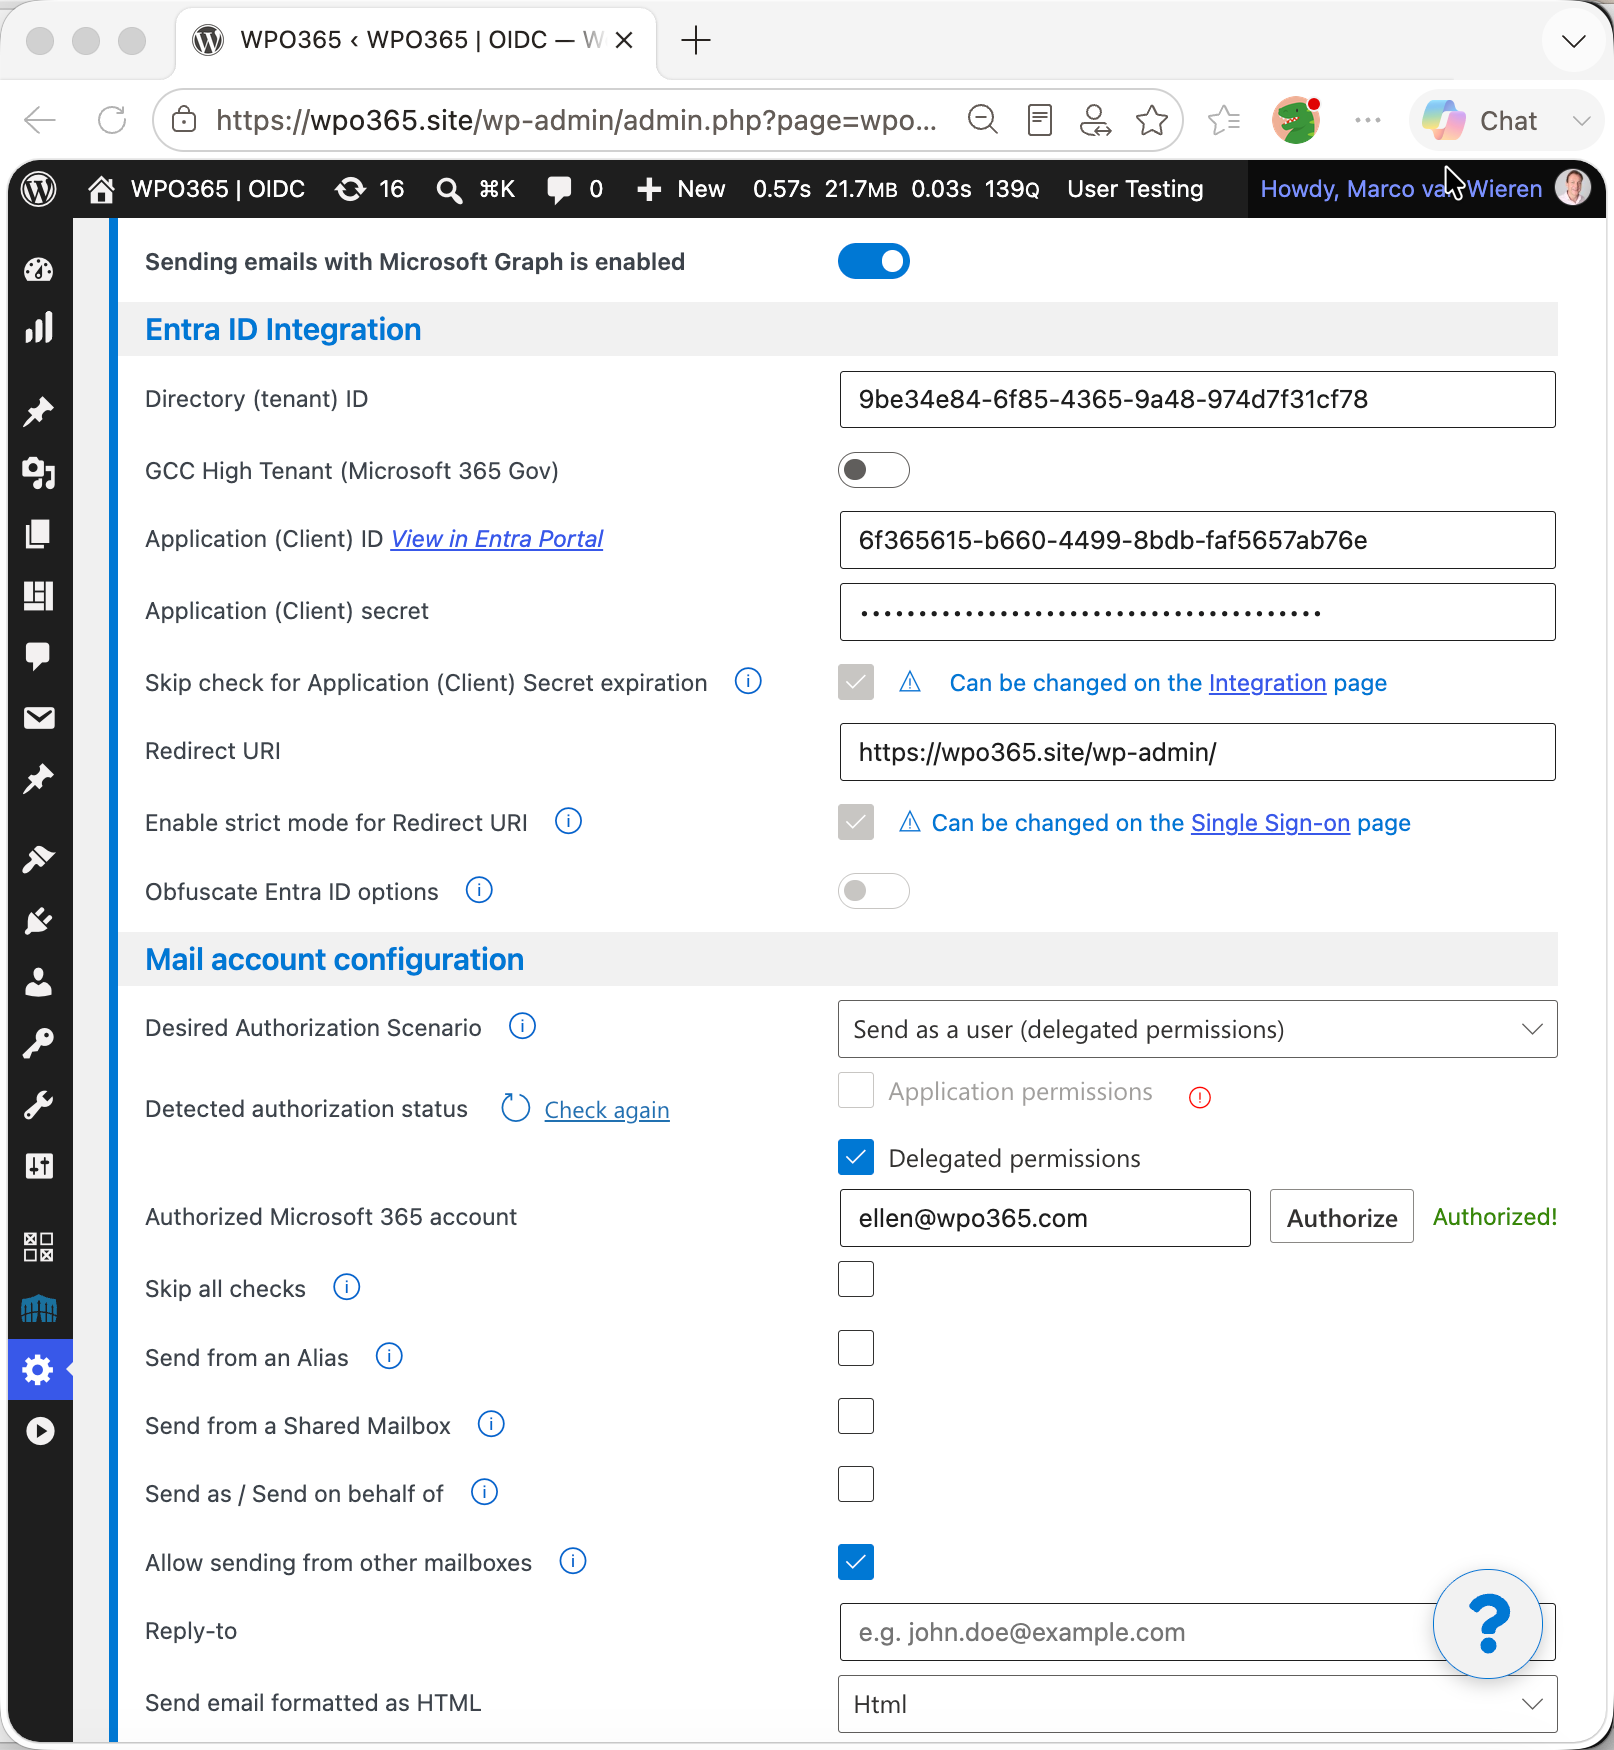Screen dimensions: 1614x1750
Task: Click the Check again link
Action: (x=607, y=1110)
